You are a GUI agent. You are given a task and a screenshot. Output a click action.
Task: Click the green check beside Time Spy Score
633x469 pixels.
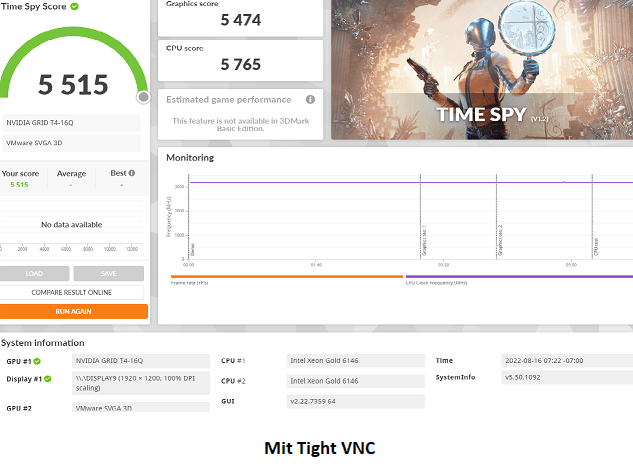point(74,6)
